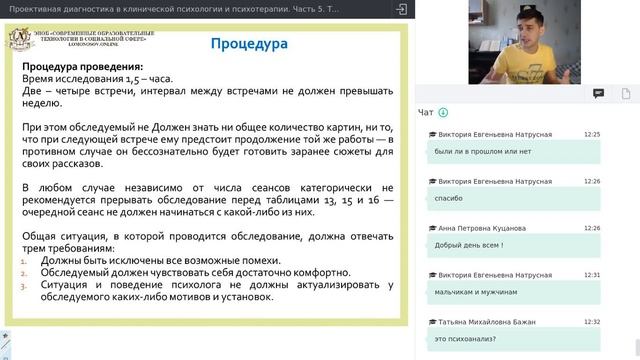Click graduation cap icon beside 'спасибо' sender
The width and height of the screenshot is (640, 360).
tap(433, 181)
